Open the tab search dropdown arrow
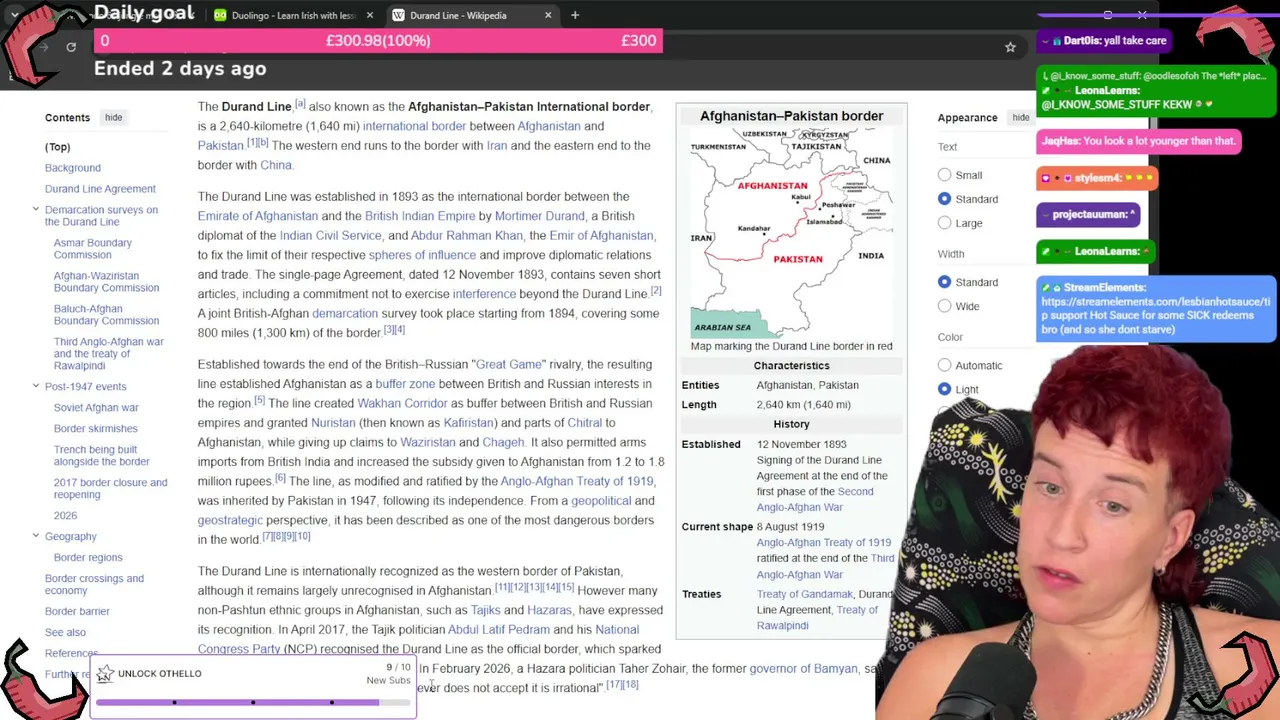This screenshot has height=720, width=1280. 14,15
